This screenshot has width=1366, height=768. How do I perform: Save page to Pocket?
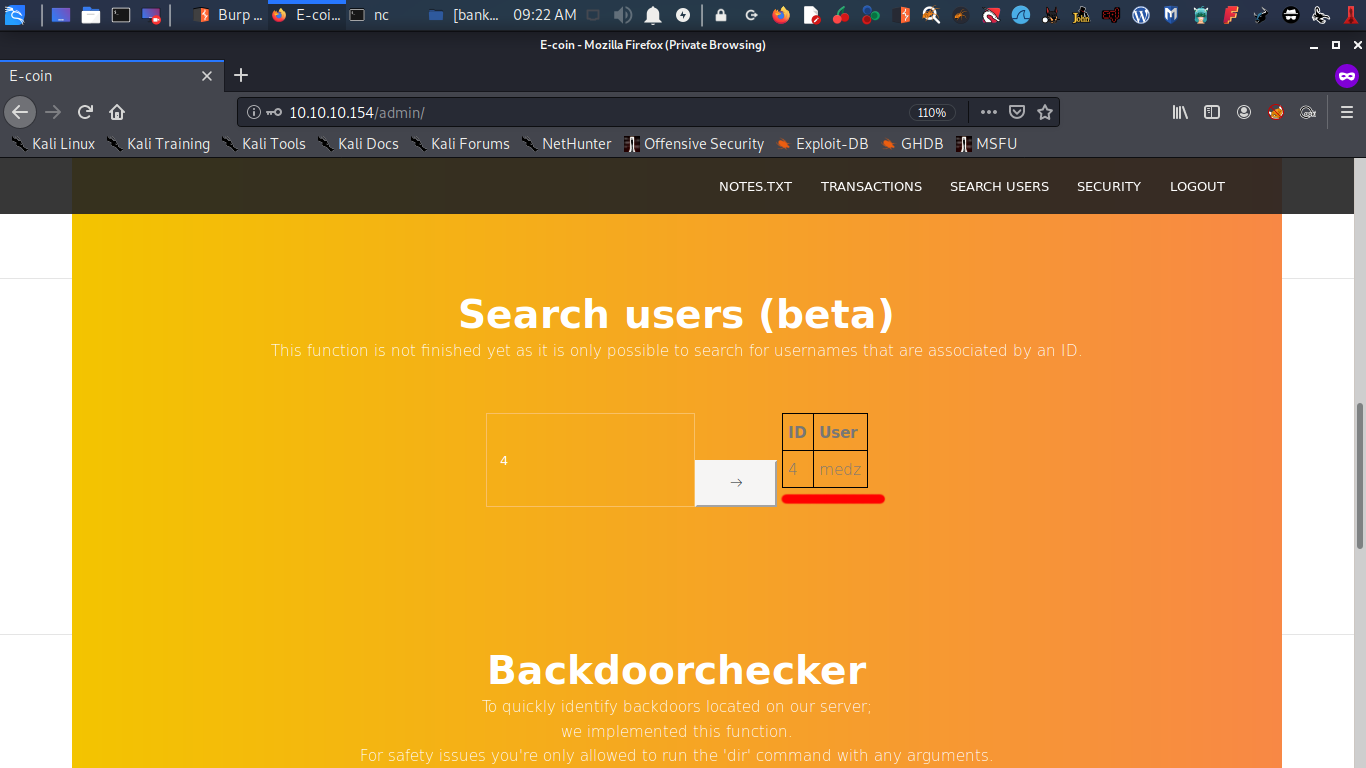point(1017,112)
